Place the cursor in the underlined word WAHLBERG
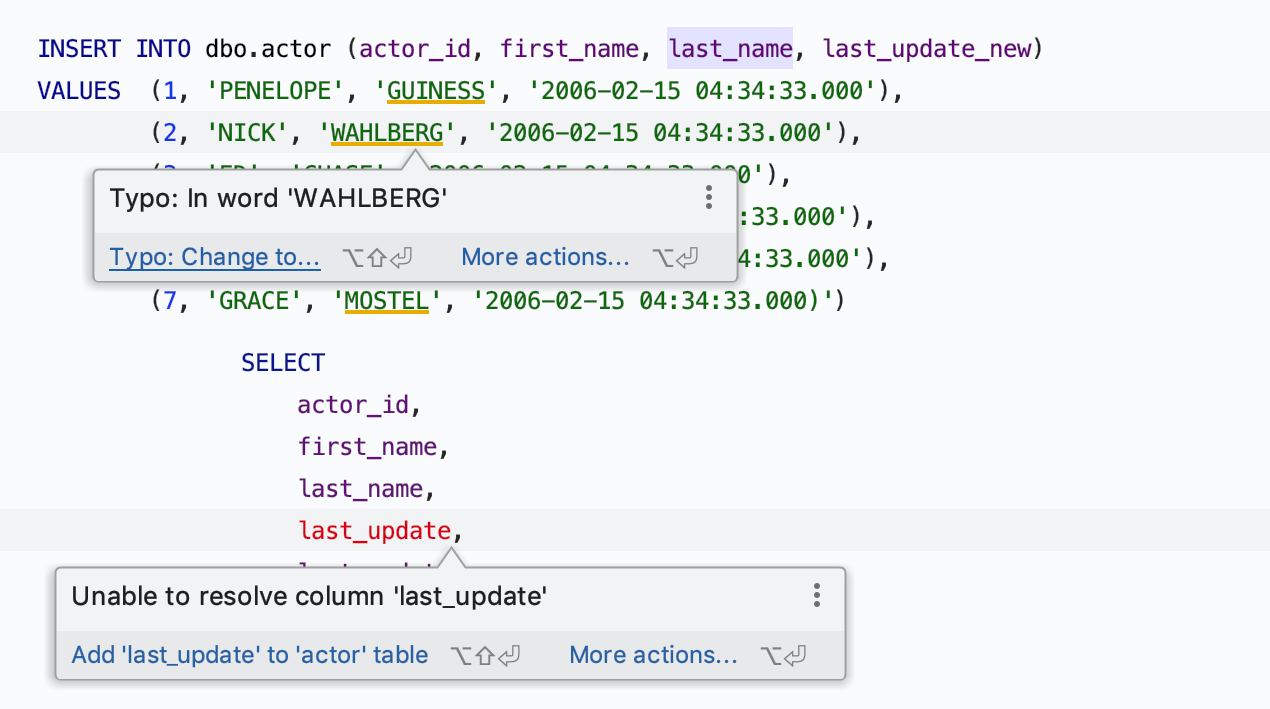 click(386, 132)
